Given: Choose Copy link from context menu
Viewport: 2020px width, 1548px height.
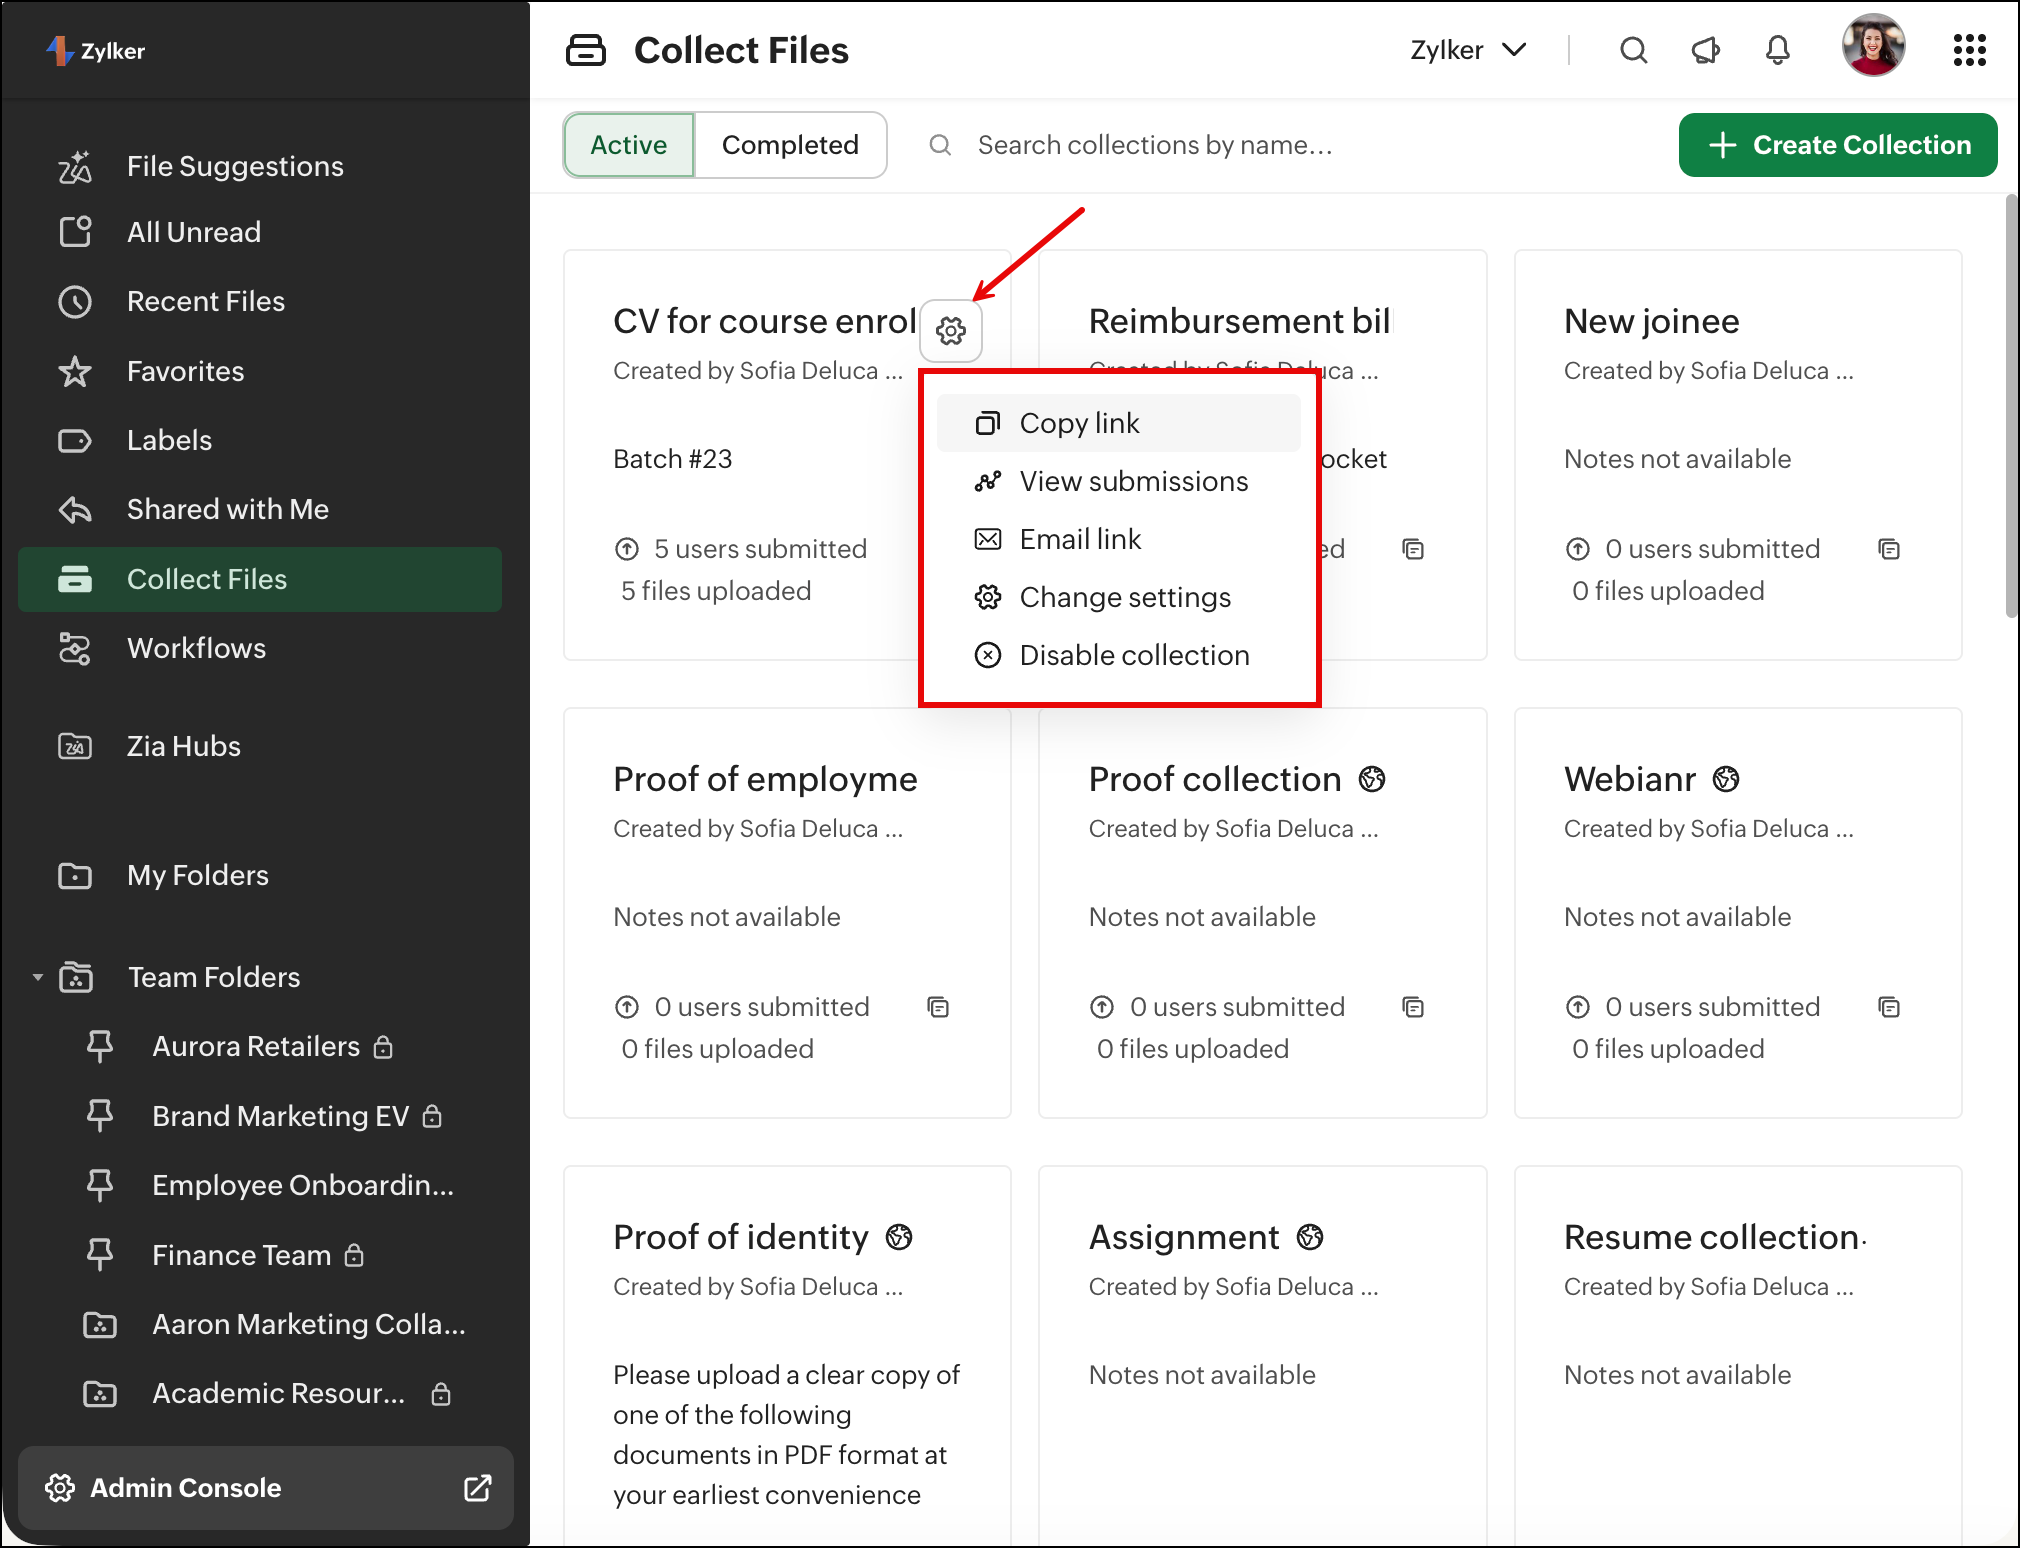Looking at the screenshot, I should (x=1078, y=423).
